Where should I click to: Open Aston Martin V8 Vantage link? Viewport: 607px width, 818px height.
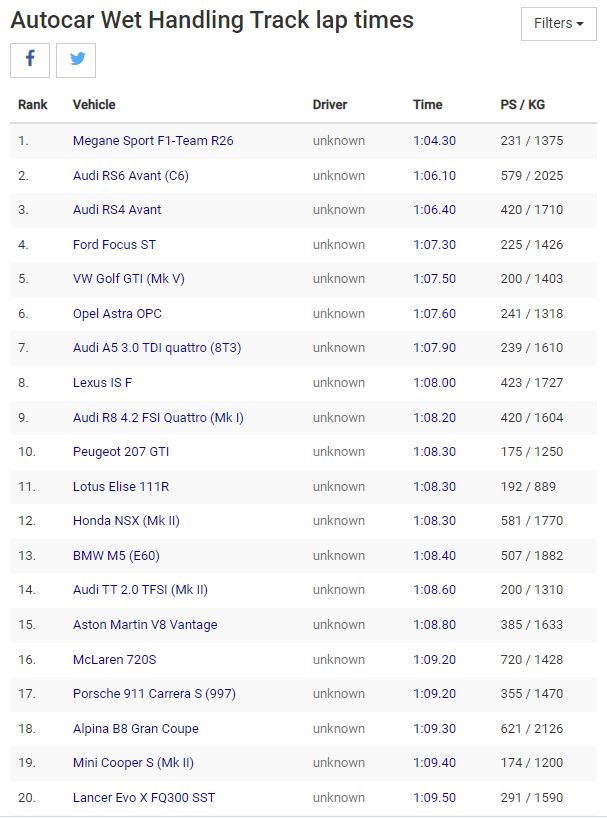click(x=145, y=625)
